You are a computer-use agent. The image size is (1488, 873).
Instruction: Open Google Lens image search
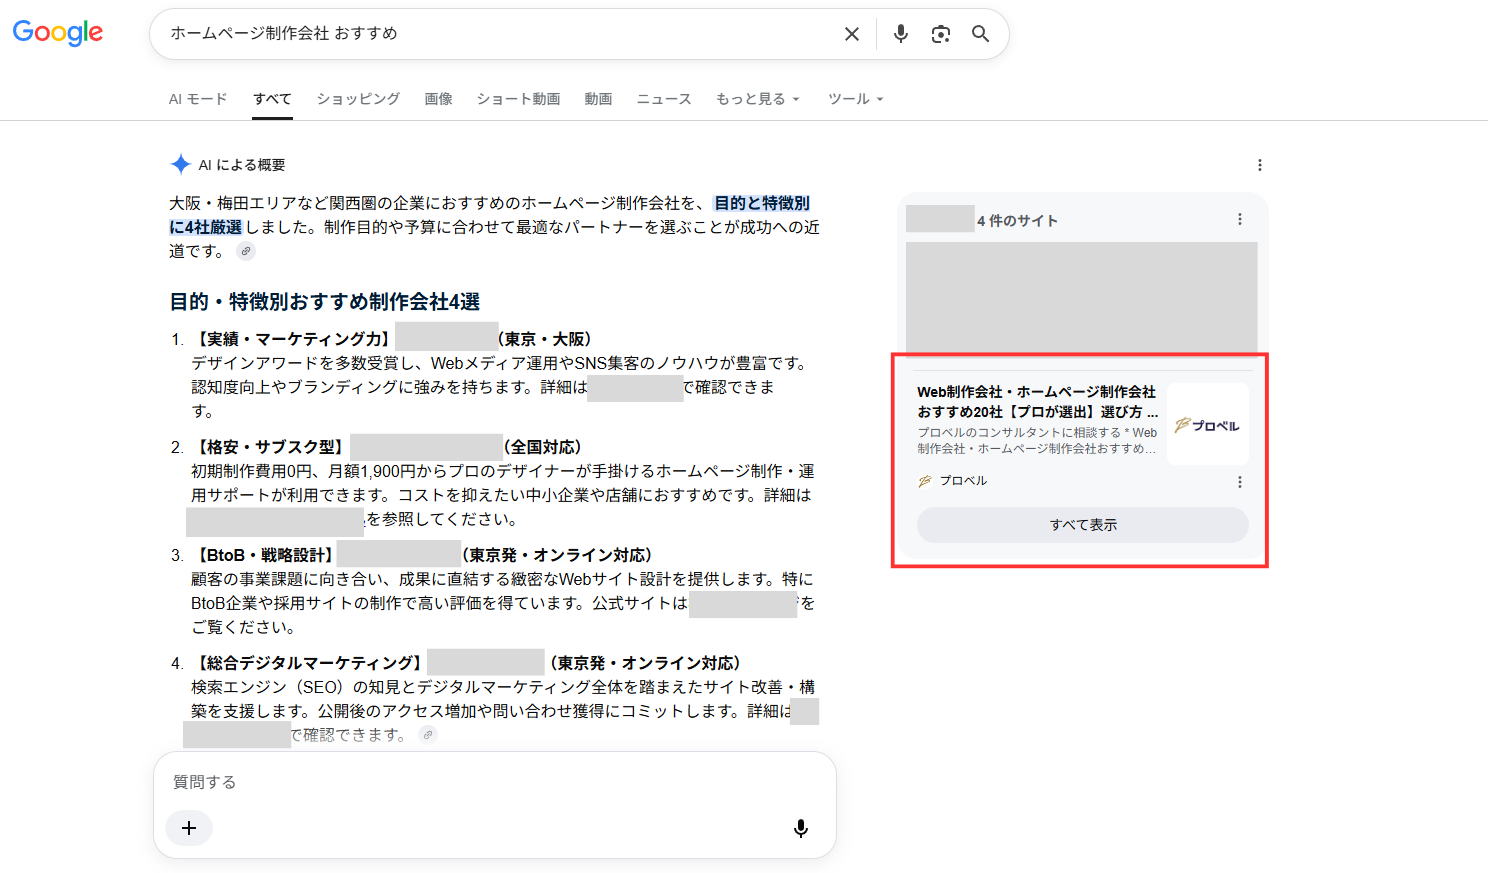941,34
